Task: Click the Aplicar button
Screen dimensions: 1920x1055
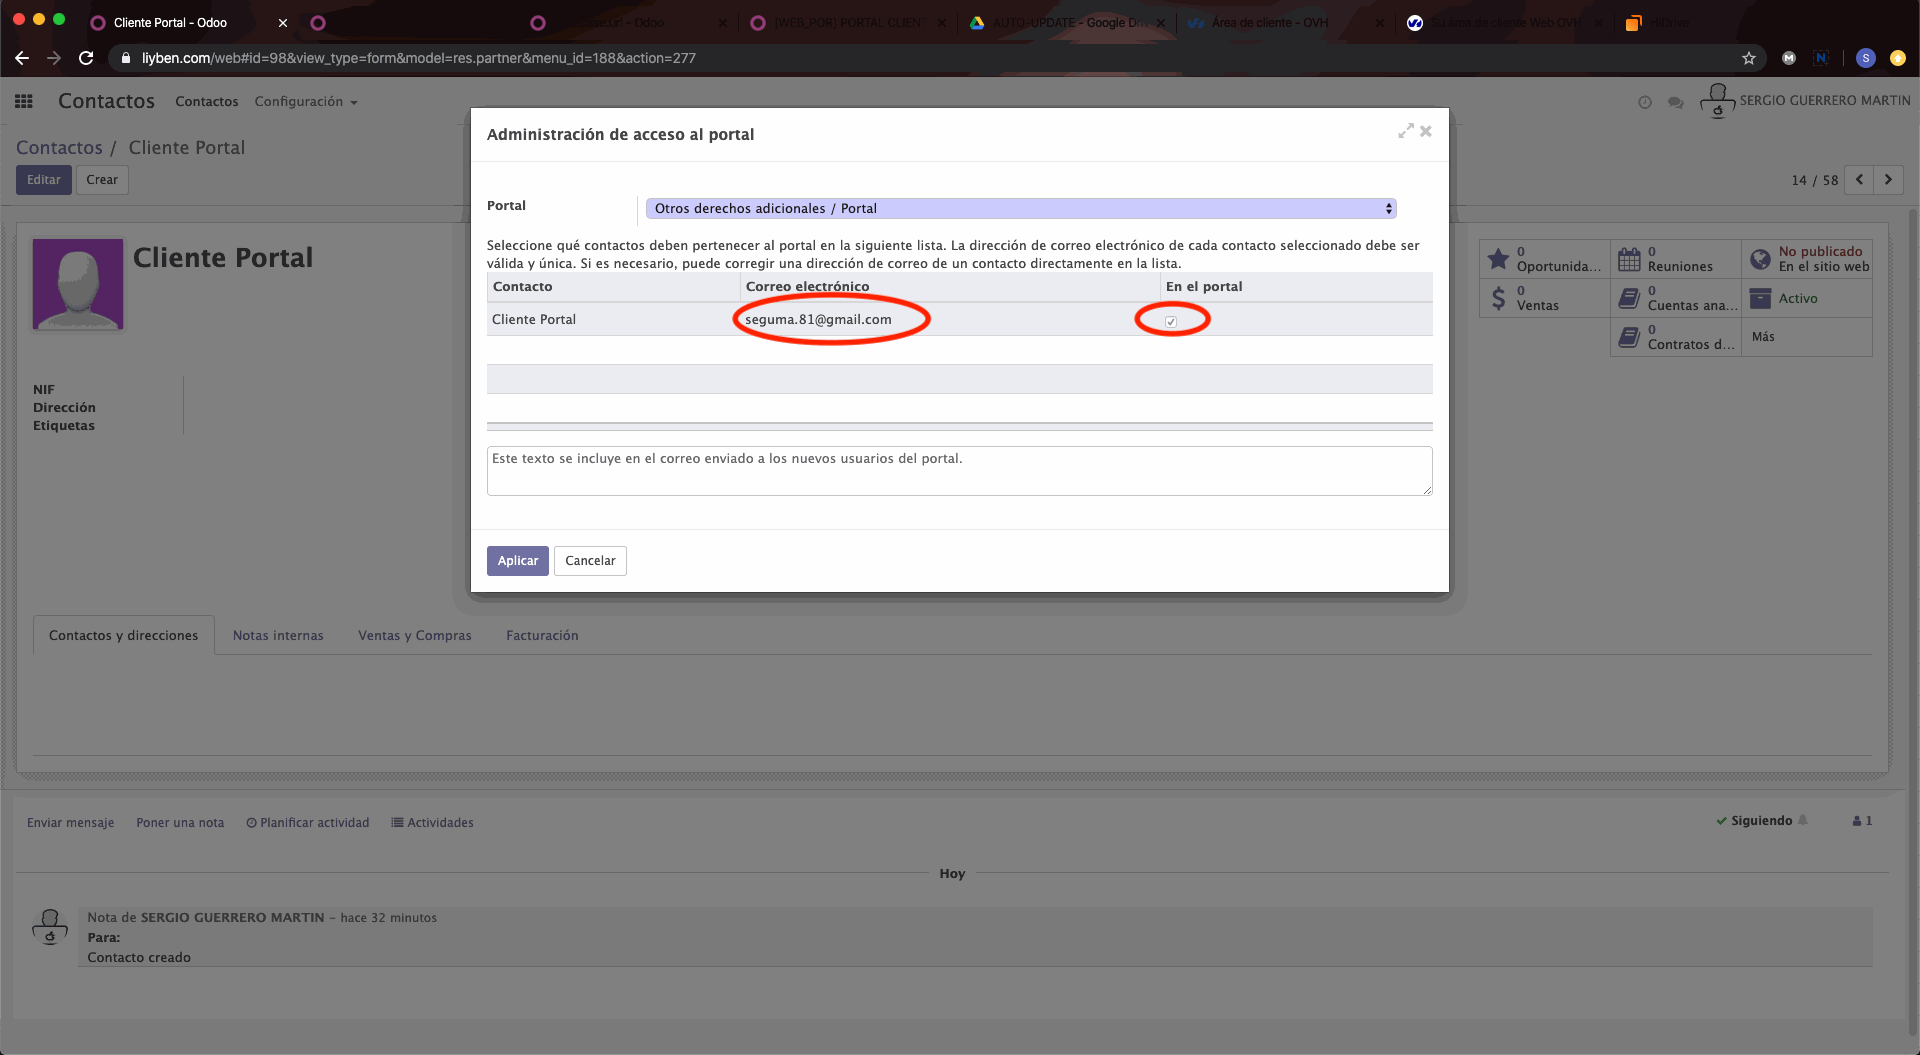Action: 517,561
